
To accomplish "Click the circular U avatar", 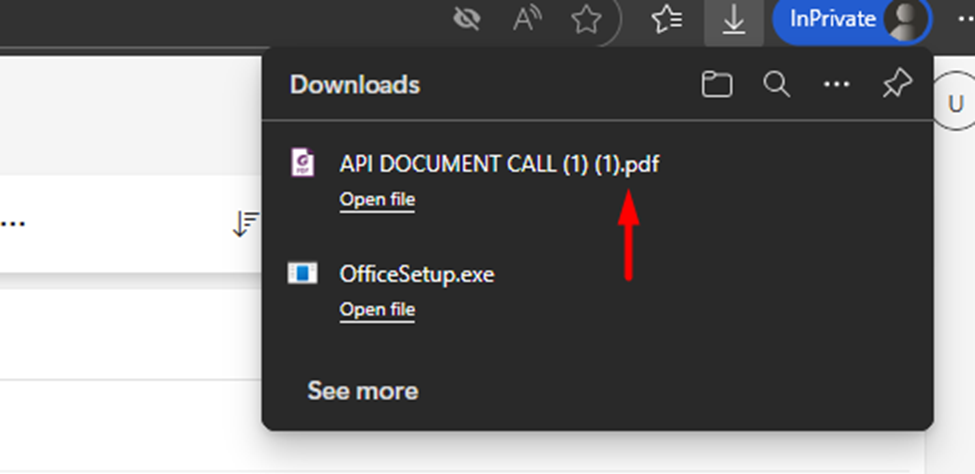I will tap(955, 104).
